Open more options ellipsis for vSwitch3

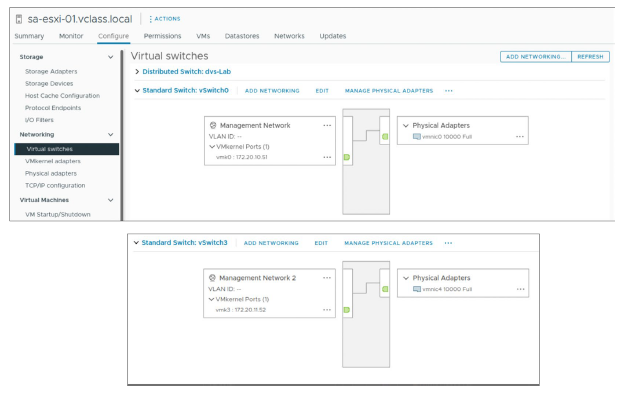(x=448, y=243)
